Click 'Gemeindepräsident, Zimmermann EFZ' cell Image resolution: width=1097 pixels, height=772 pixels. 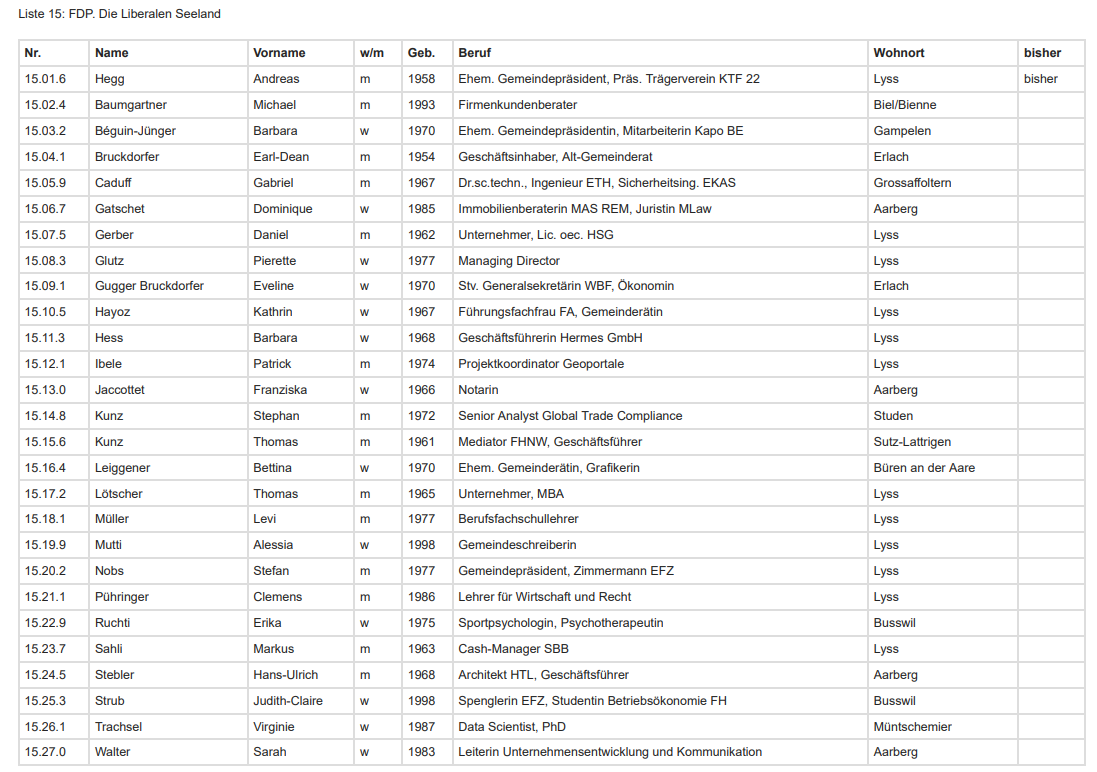(x=565, y=570)
